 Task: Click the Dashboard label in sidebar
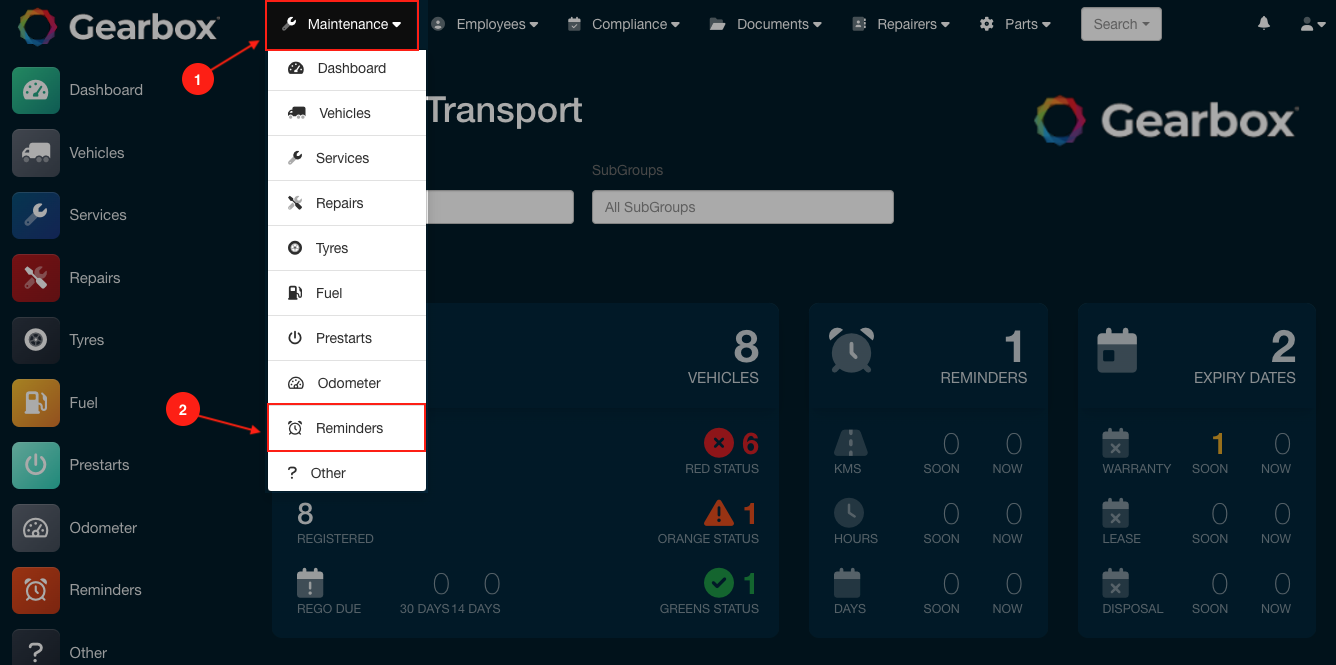click(106, 90)
